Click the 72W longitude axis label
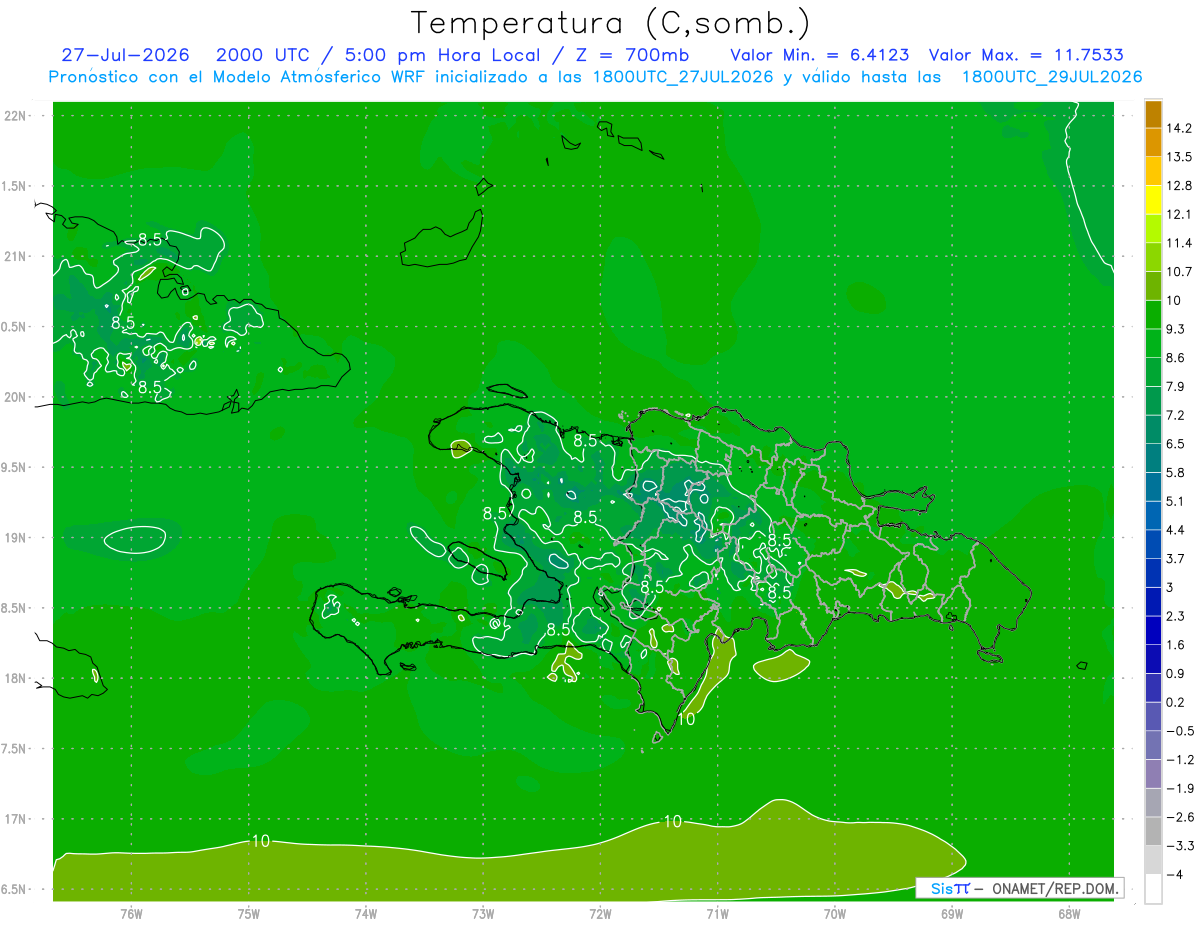The image size is (1200, 927). click(x=600, y=913)
